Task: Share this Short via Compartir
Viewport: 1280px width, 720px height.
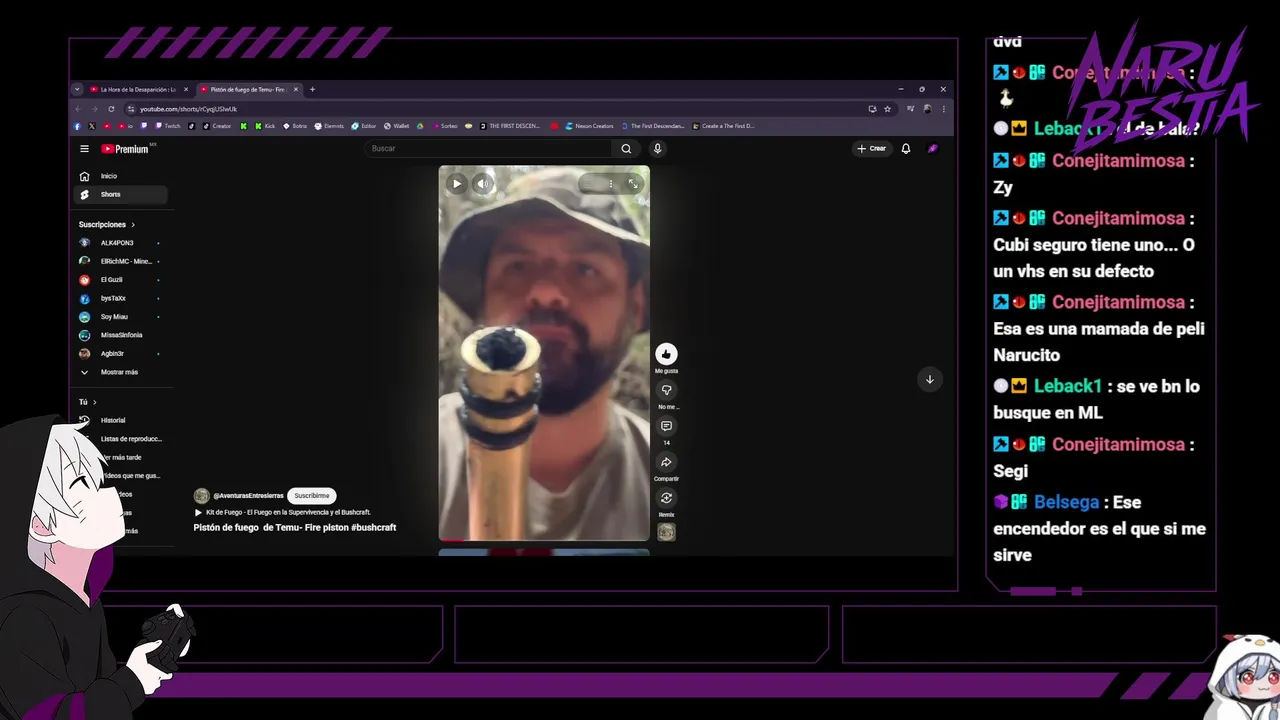Action: (x=666, y=462)
